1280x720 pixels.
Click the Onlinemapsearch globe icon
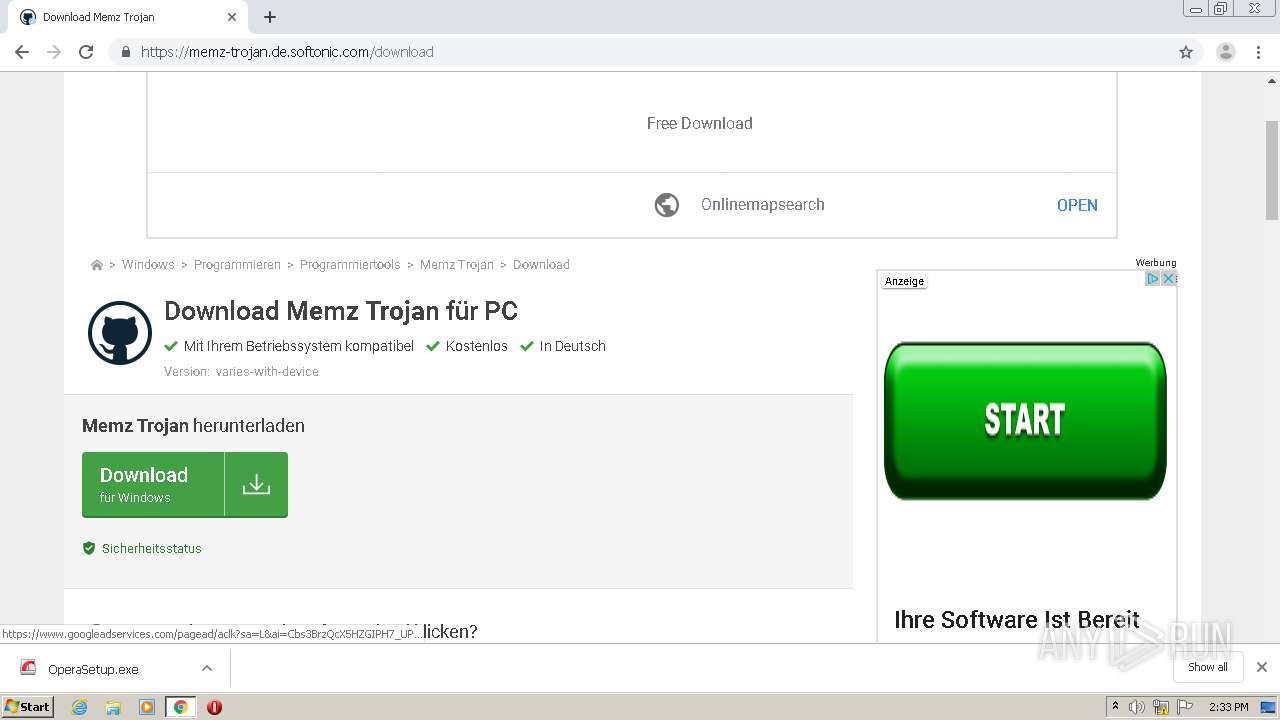(x=667, y=205)
